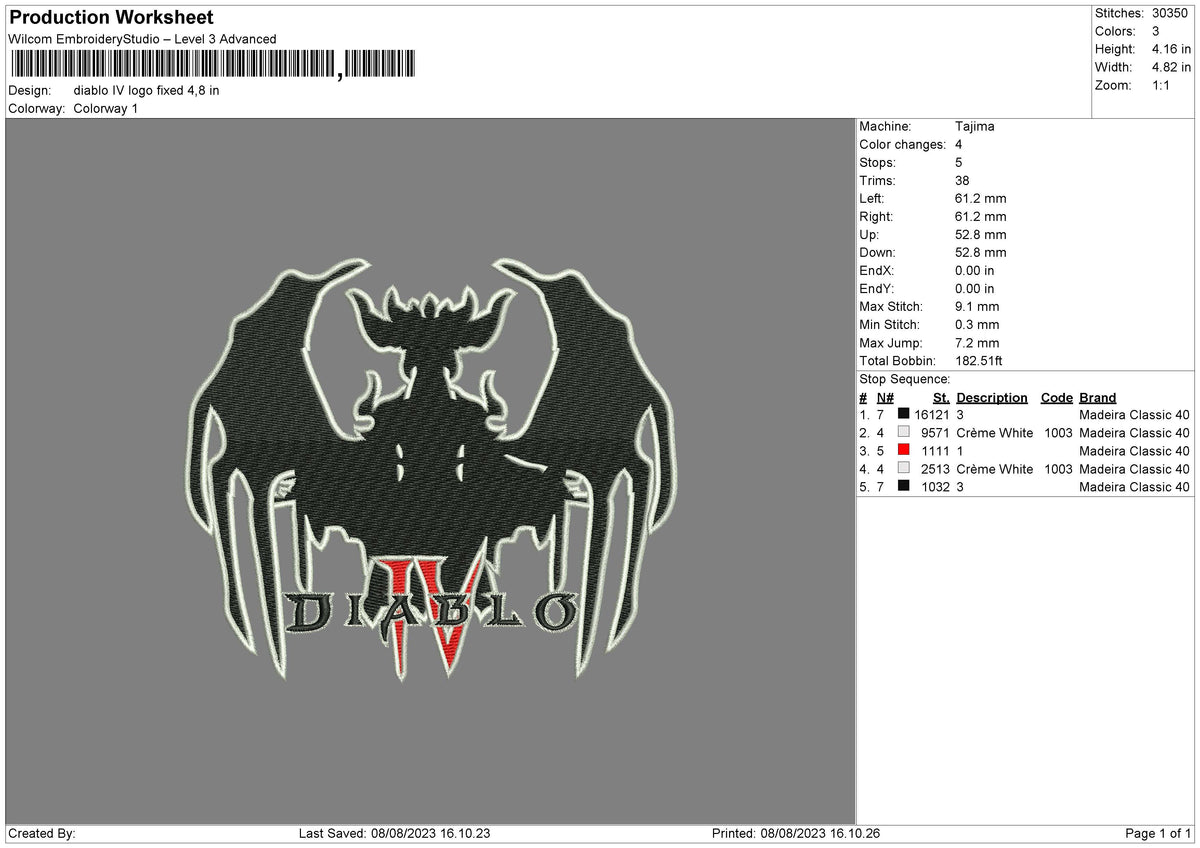The image size is (1200, 848).
Task: Click the black thread swatch in stop 1
Action: (x=903, y=414)
